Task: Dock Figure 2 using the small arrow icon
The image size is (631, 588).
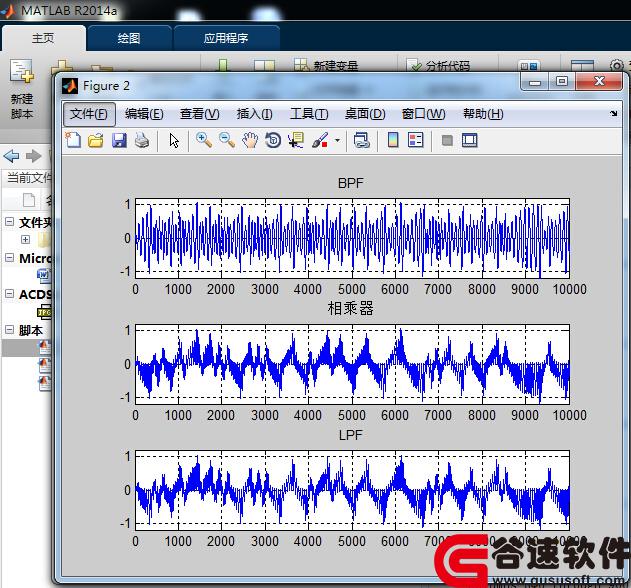Action: 613,113
